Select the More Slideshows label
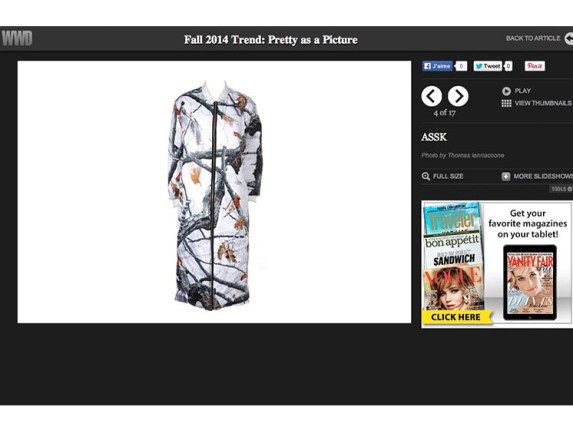Viewport: 573px width, 430px height. (x=543, y=176)
